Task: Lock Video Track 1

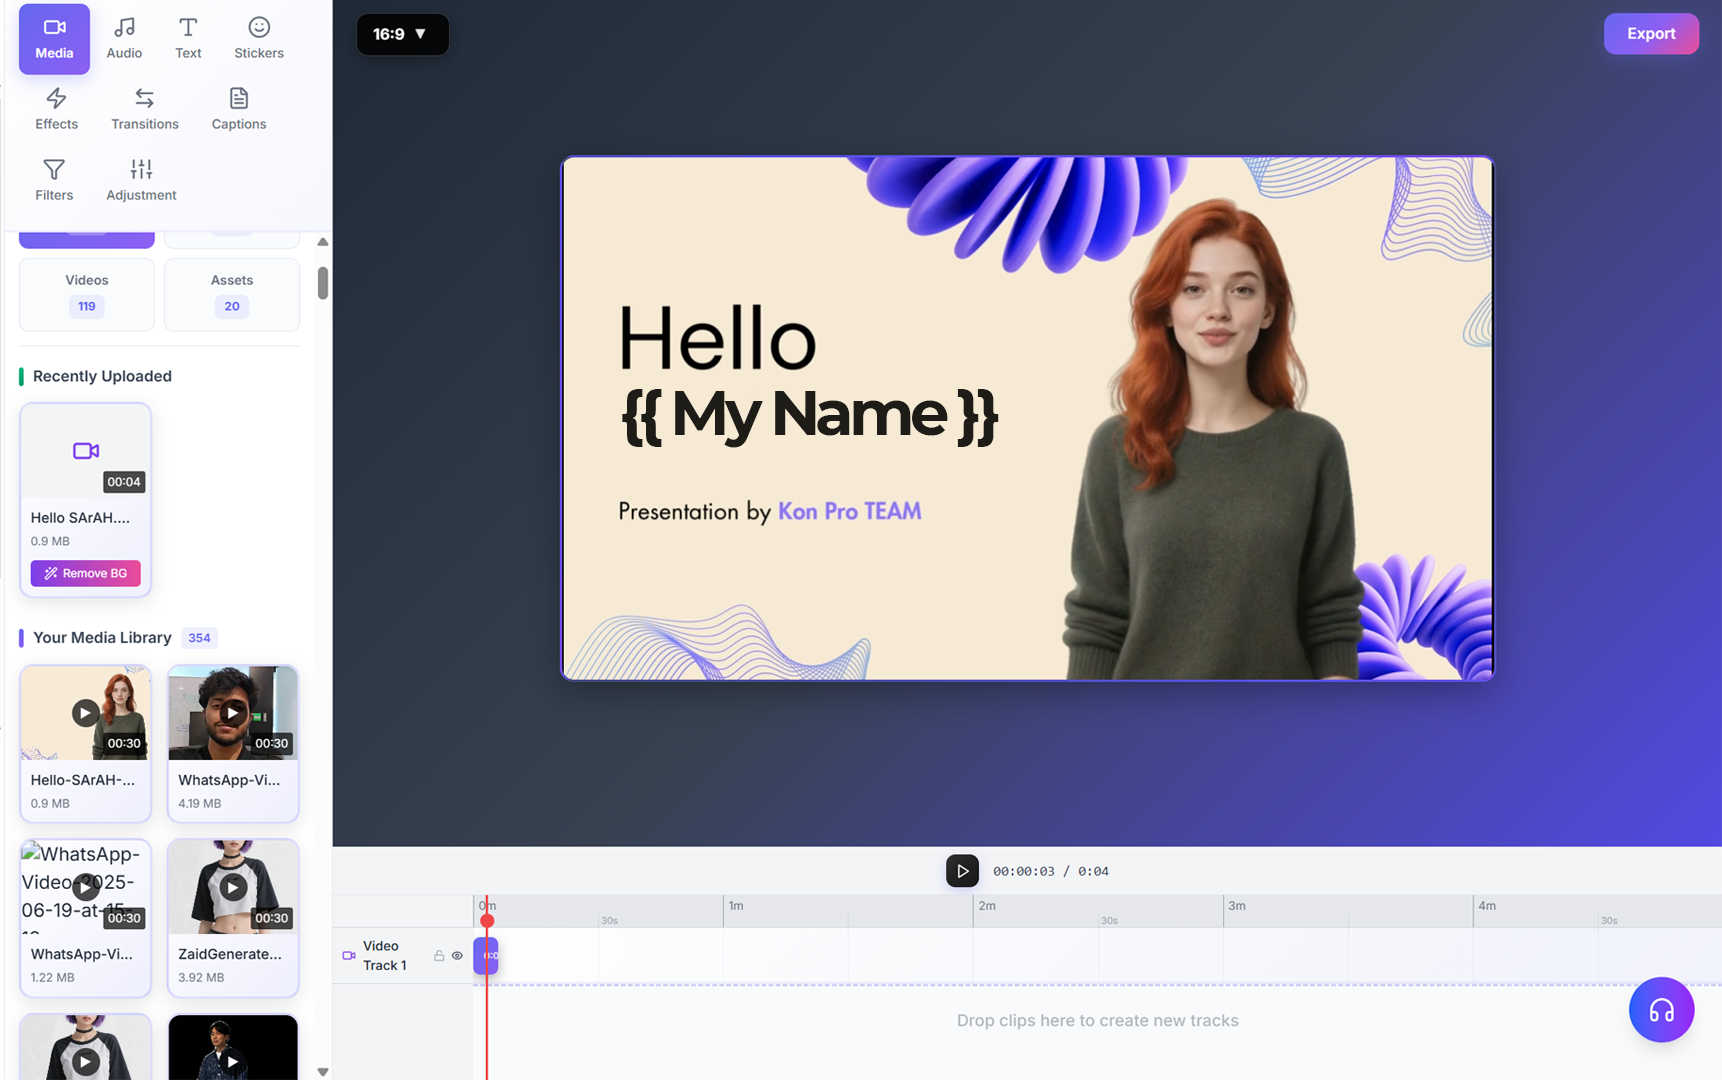Action: tap(440, 956)
